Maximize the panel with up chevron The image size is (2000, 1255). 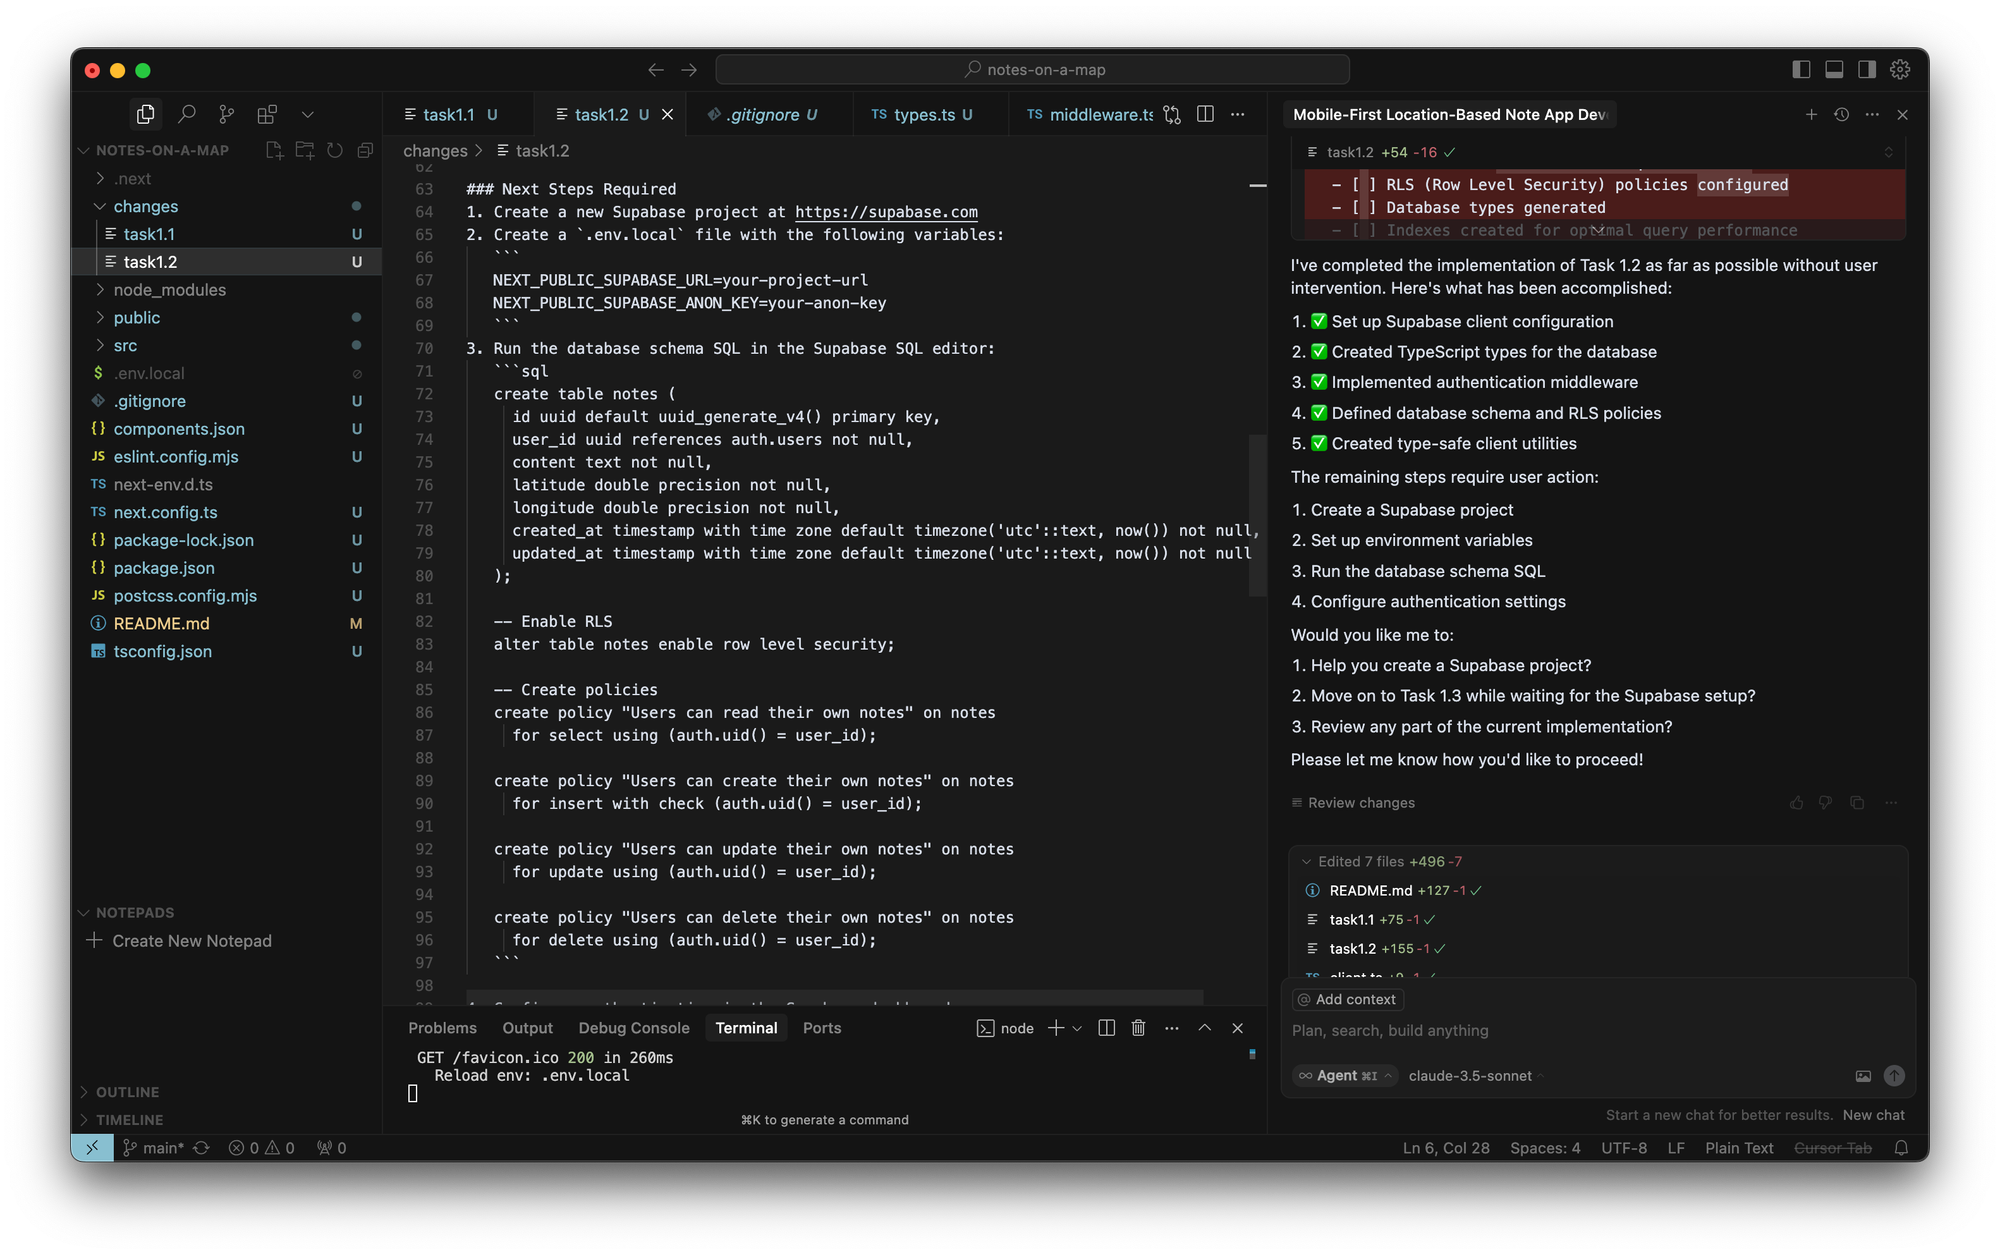pyautogui.click(x=1204, y=1028)
